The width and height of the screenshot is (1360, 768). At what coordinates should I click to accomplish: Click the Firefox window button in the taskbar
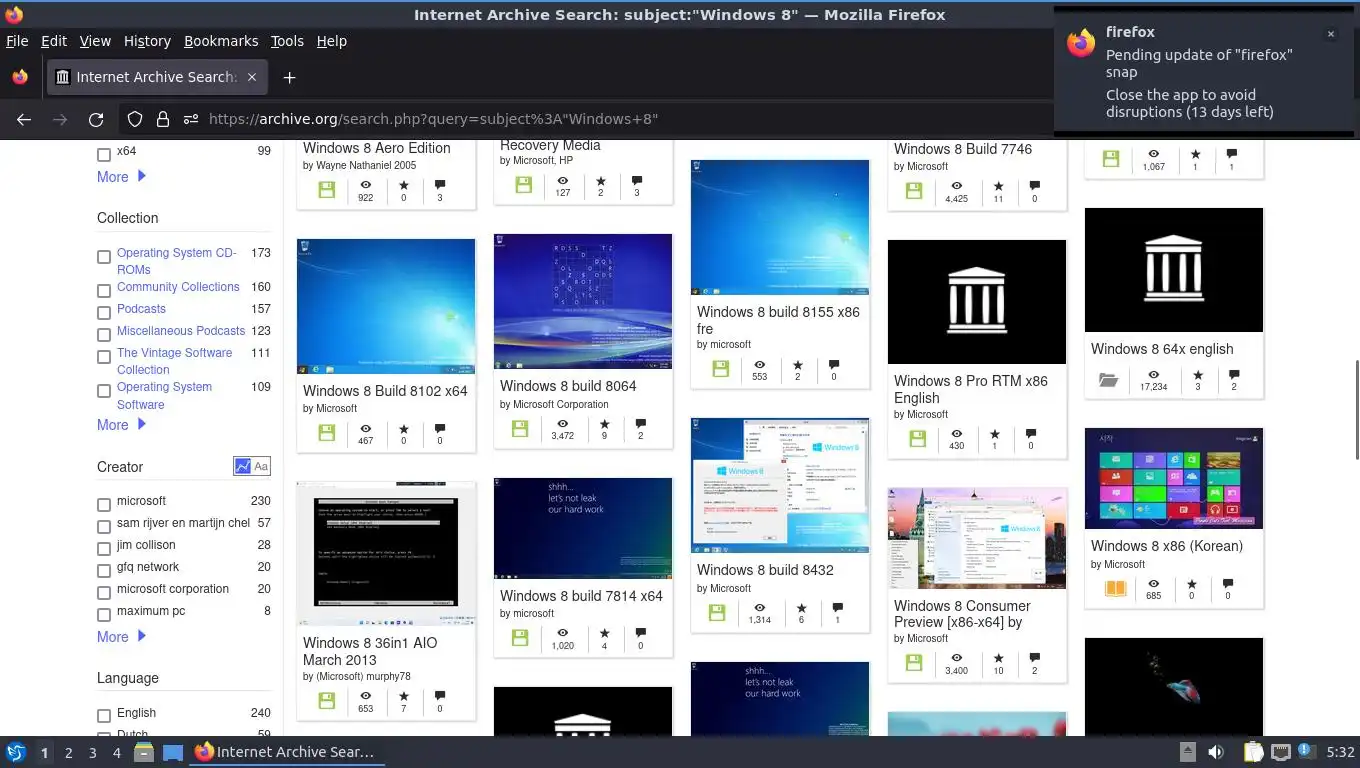[286, 752]
